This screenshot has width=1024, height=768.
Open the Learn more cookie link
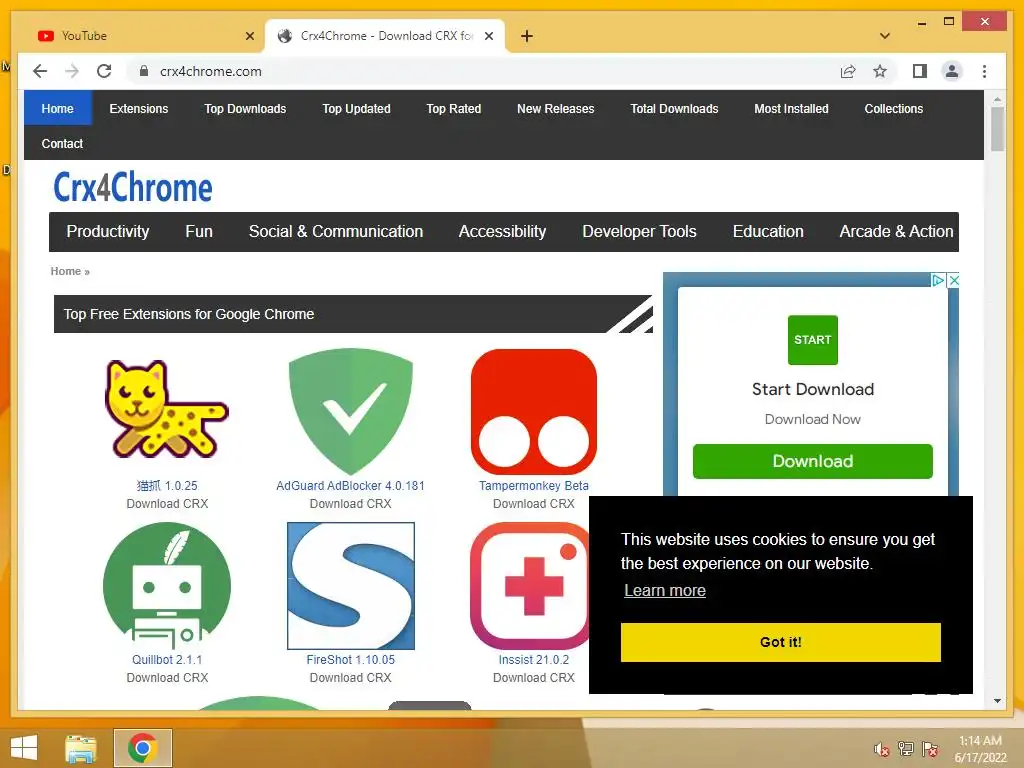pyautogui.click(x=665, y=590)
